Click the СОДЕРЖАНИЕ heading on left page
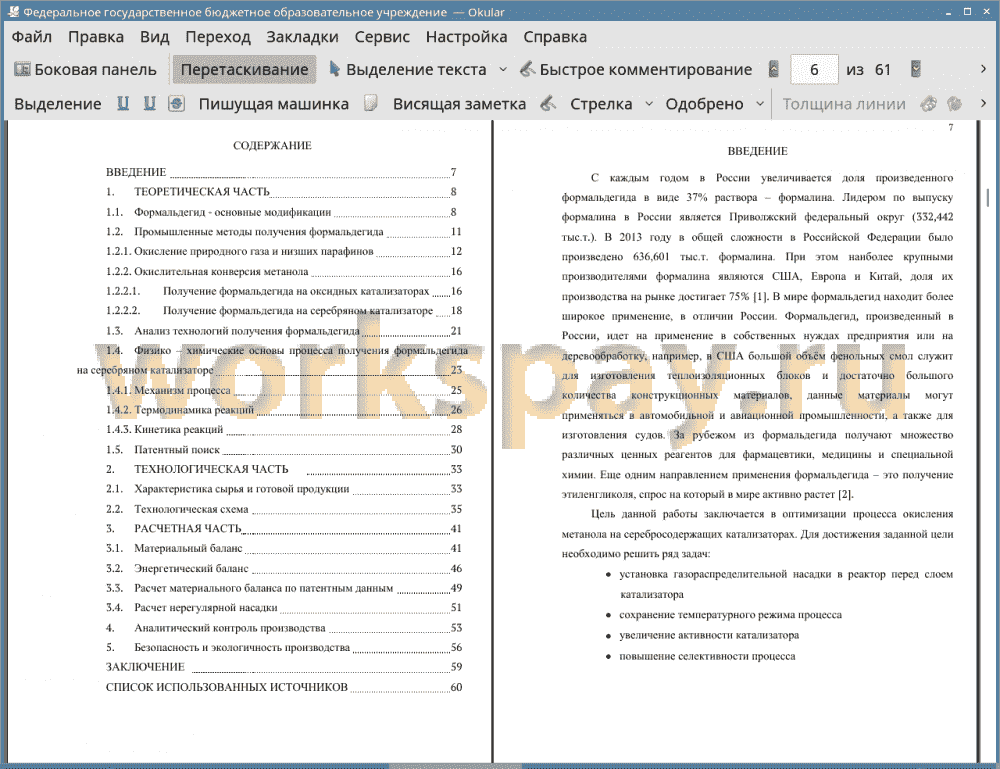 pos(272,146)
